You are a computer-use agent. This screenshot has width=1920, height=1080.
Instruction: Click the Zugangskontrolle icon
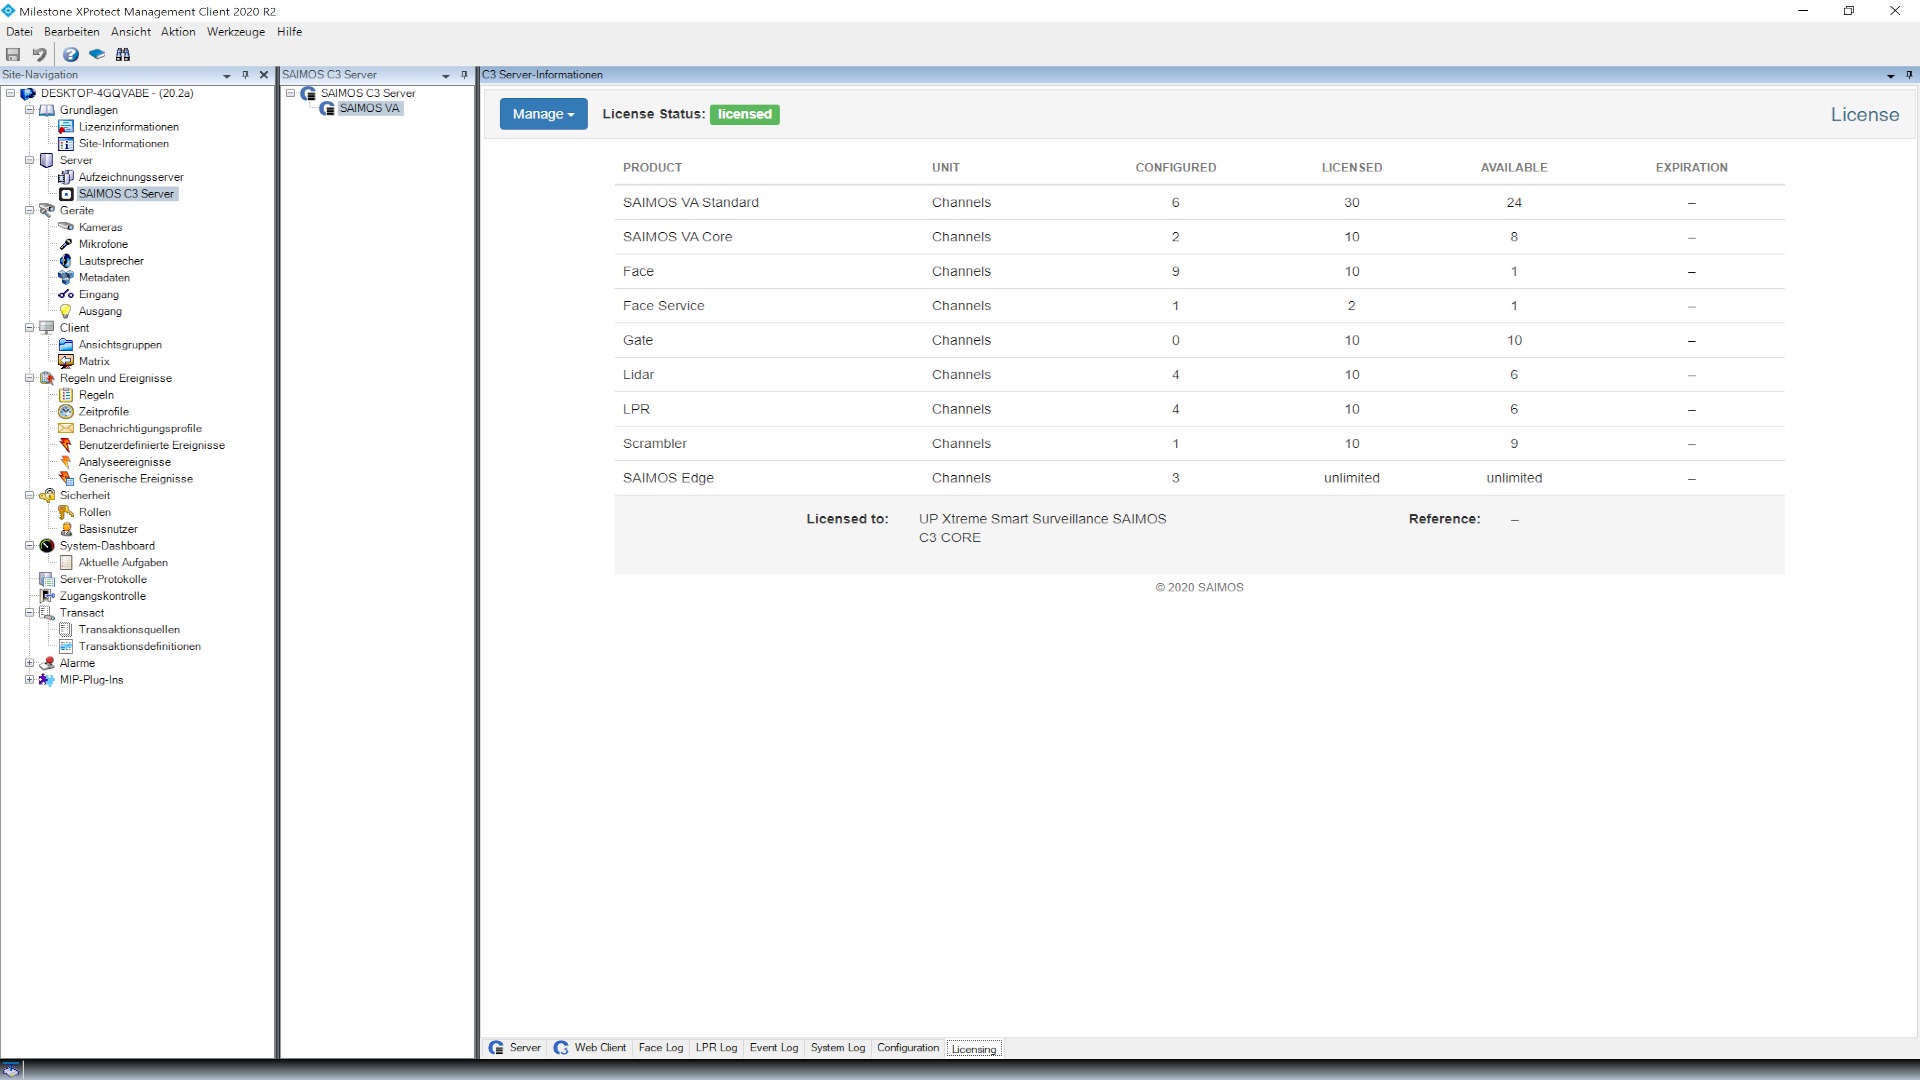point(47,596)
